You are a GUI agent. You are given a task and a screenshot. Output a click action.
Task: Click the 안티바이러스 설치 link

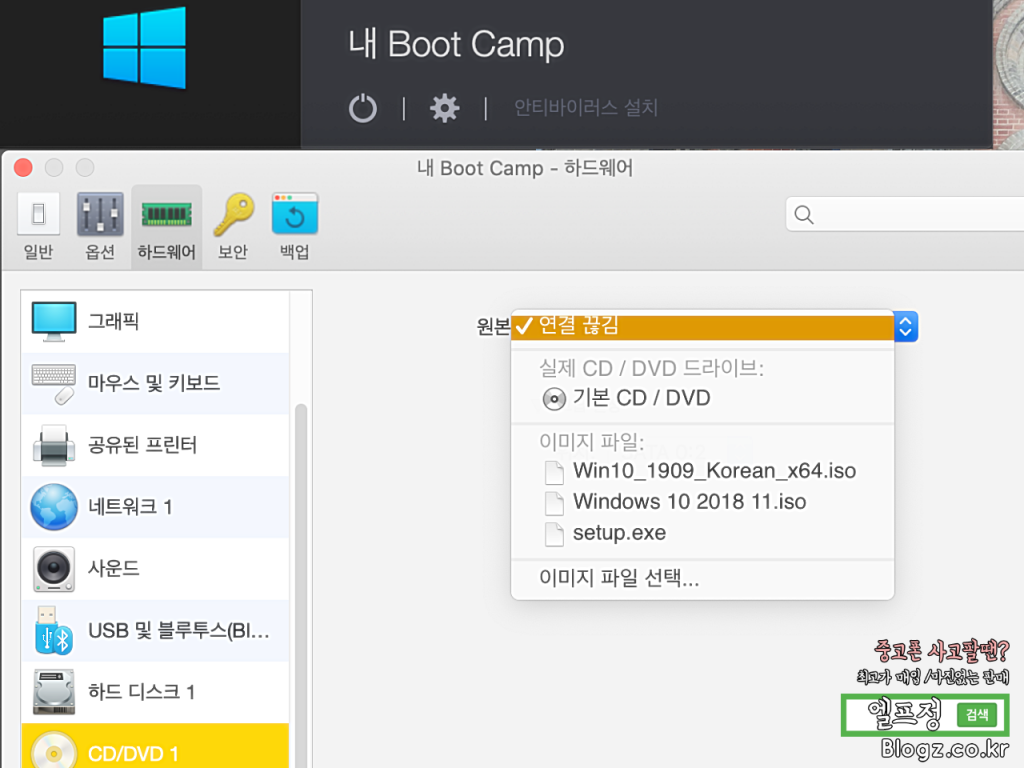coord(585,107)
